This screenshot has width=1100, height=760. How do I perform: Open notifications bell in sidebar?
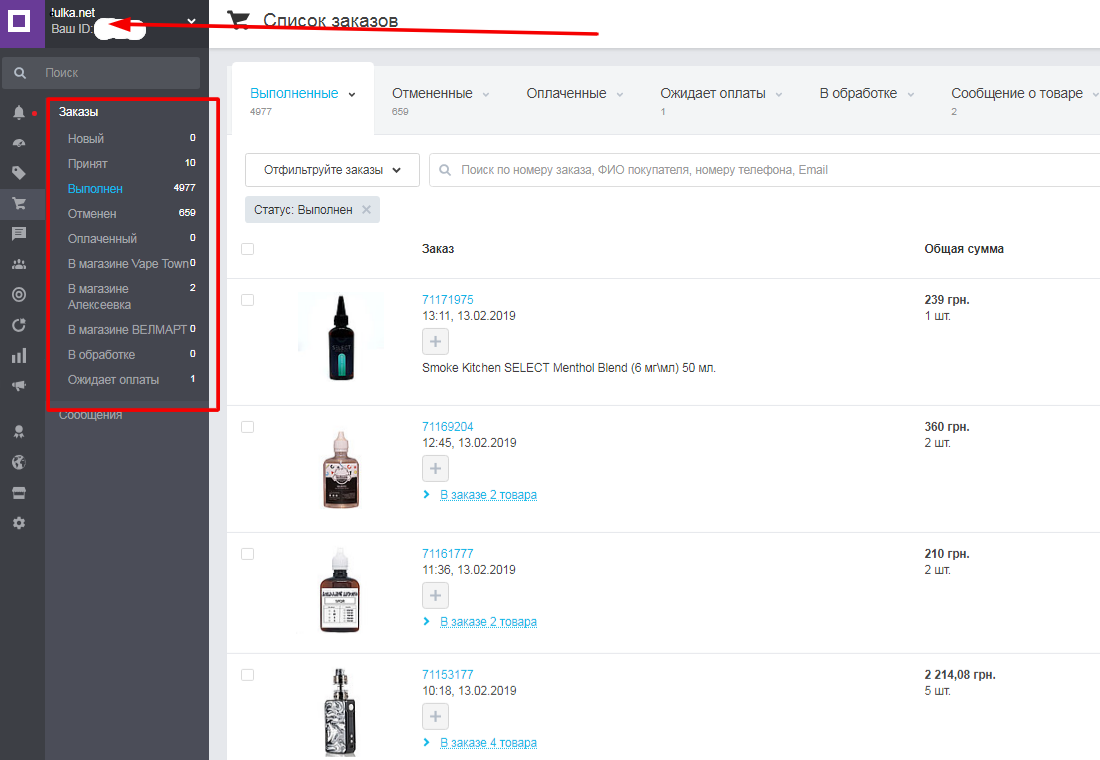[19, 112]
